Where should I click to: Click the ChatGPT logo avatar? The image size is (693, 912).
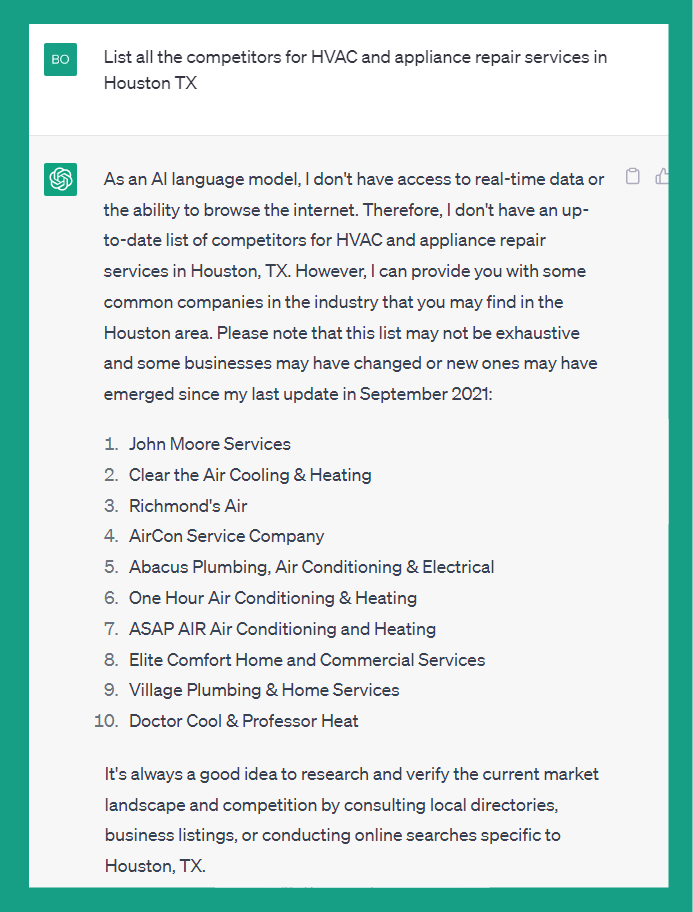coord(61,179)
